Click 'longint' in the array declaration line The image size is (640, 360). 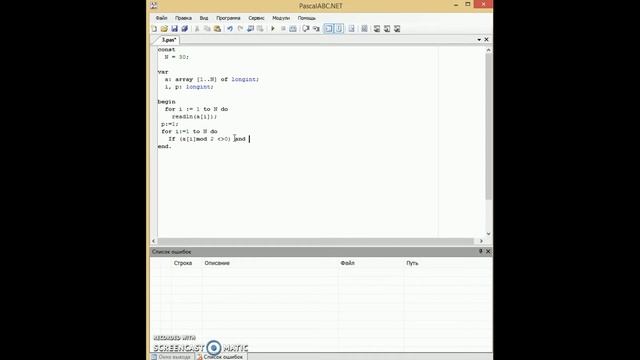(244, 80)
